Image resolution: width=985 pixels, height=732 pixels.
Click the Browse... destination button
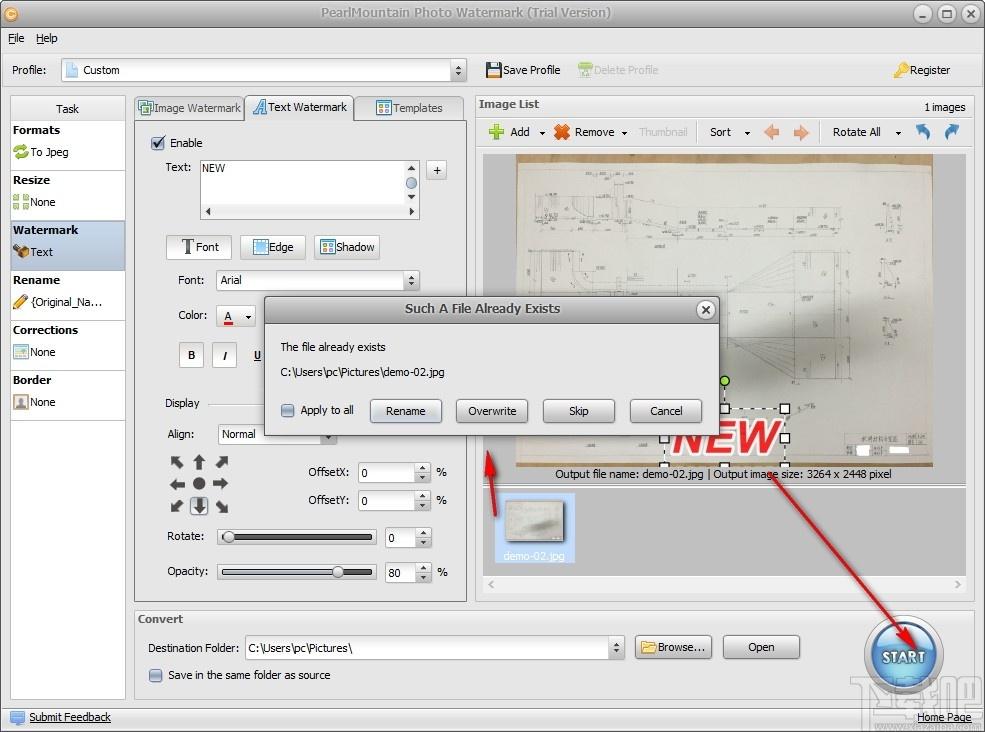(673, 647)
